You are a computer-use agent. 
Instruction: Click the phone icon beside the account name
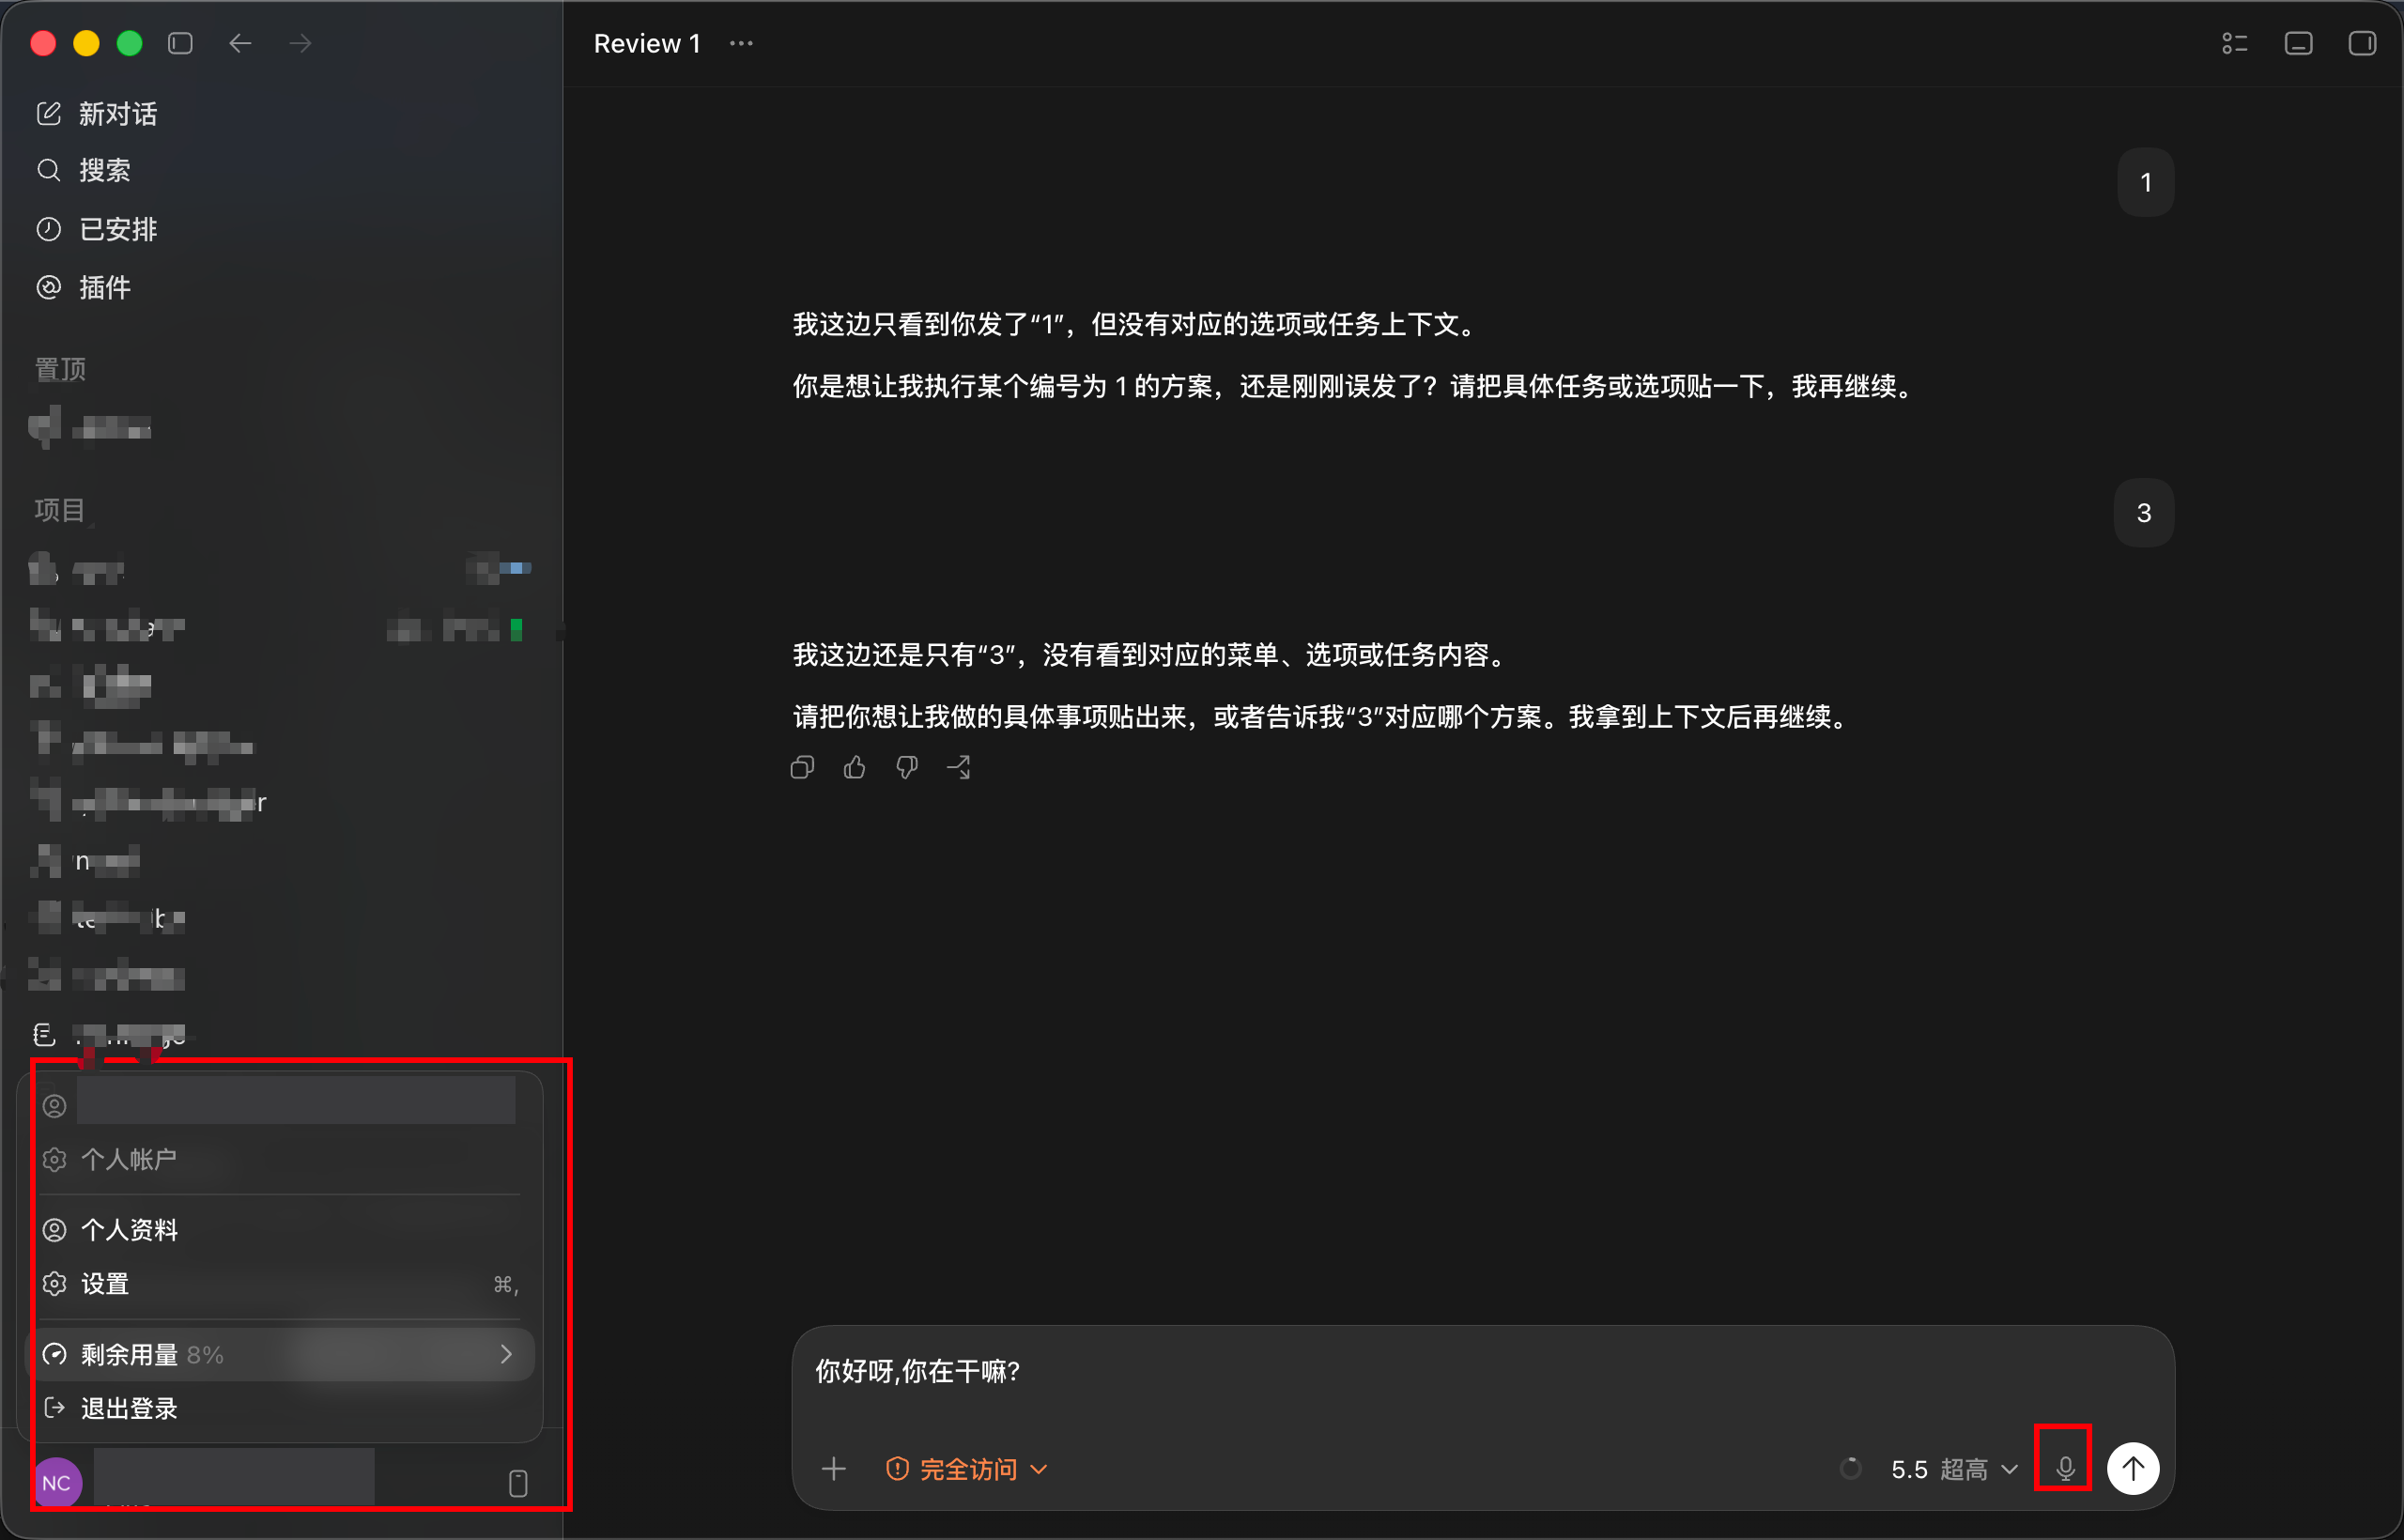pos(518,1483)
